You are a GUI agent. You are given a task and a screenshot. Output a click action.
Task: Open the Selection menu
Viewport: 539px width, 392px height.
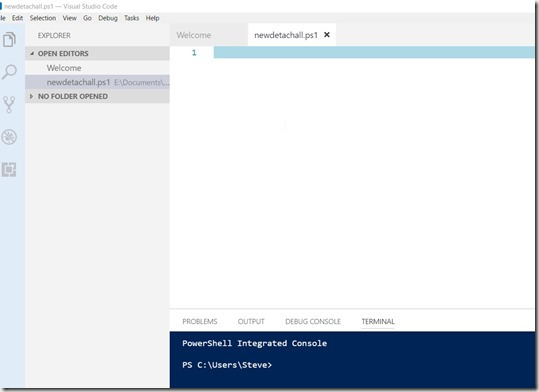[x=43, y=18]
